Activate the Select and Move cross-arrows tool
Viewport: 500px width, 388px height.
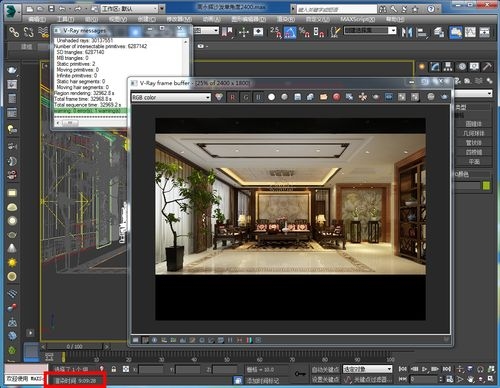[x=244, y=32]
